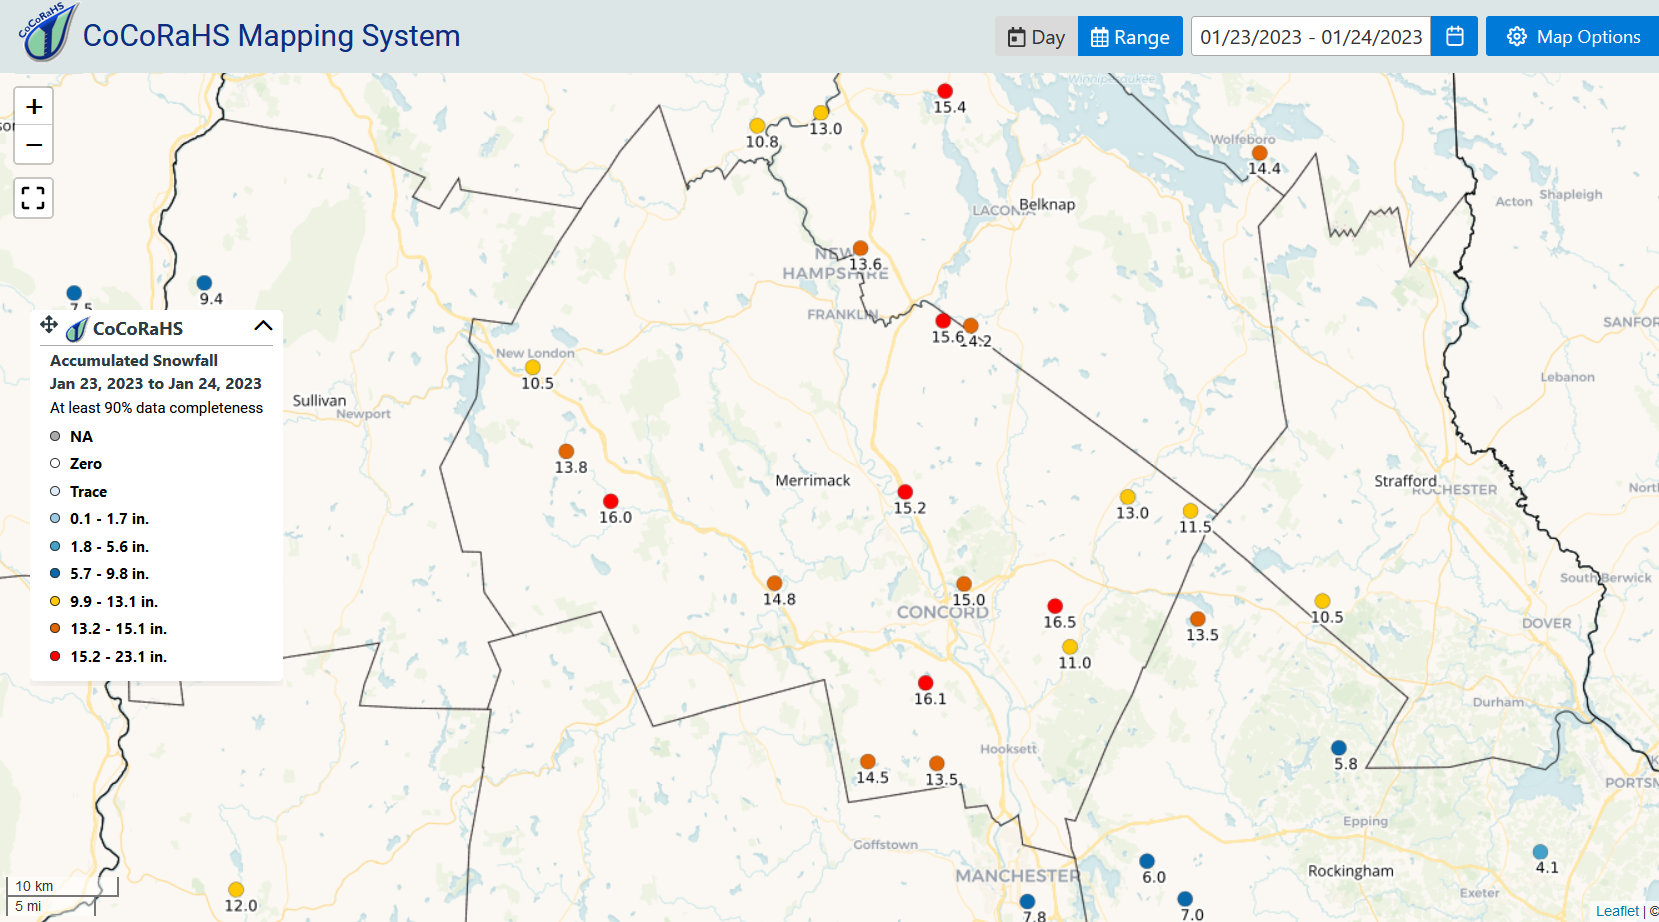Click the 'Belknap' county label
The width and height of the screenshot is (1659, 922).
(x=1047, y=205)
